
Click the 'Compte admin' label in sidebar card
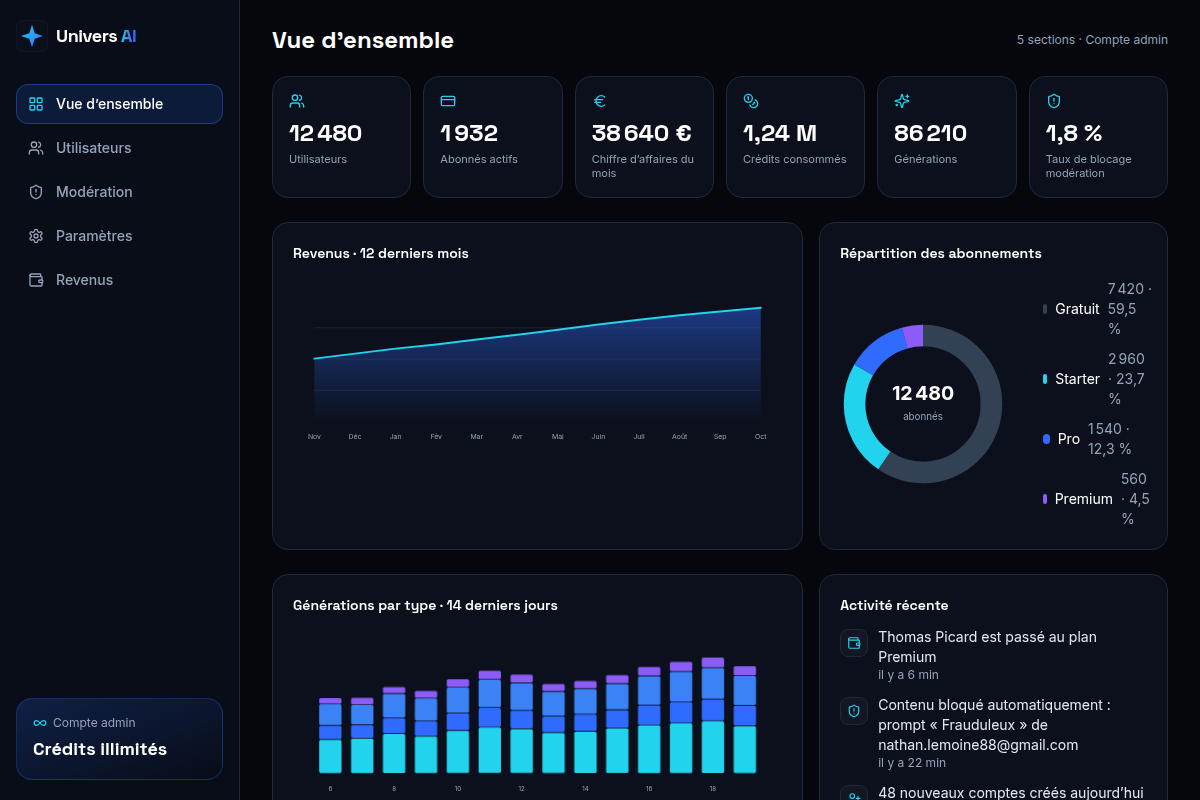pos(94,723)
